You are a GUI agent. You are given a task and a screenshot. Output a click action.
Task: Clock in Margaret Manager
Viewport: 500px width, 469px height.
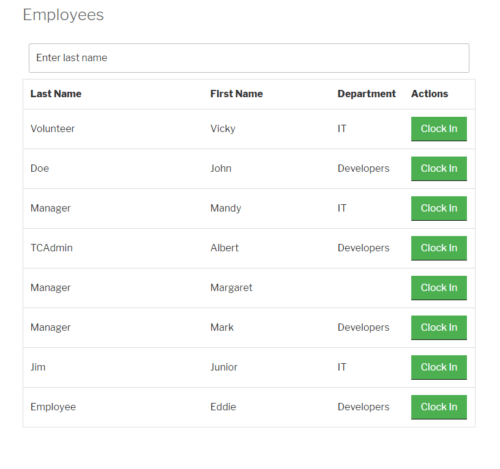(439, 288)
